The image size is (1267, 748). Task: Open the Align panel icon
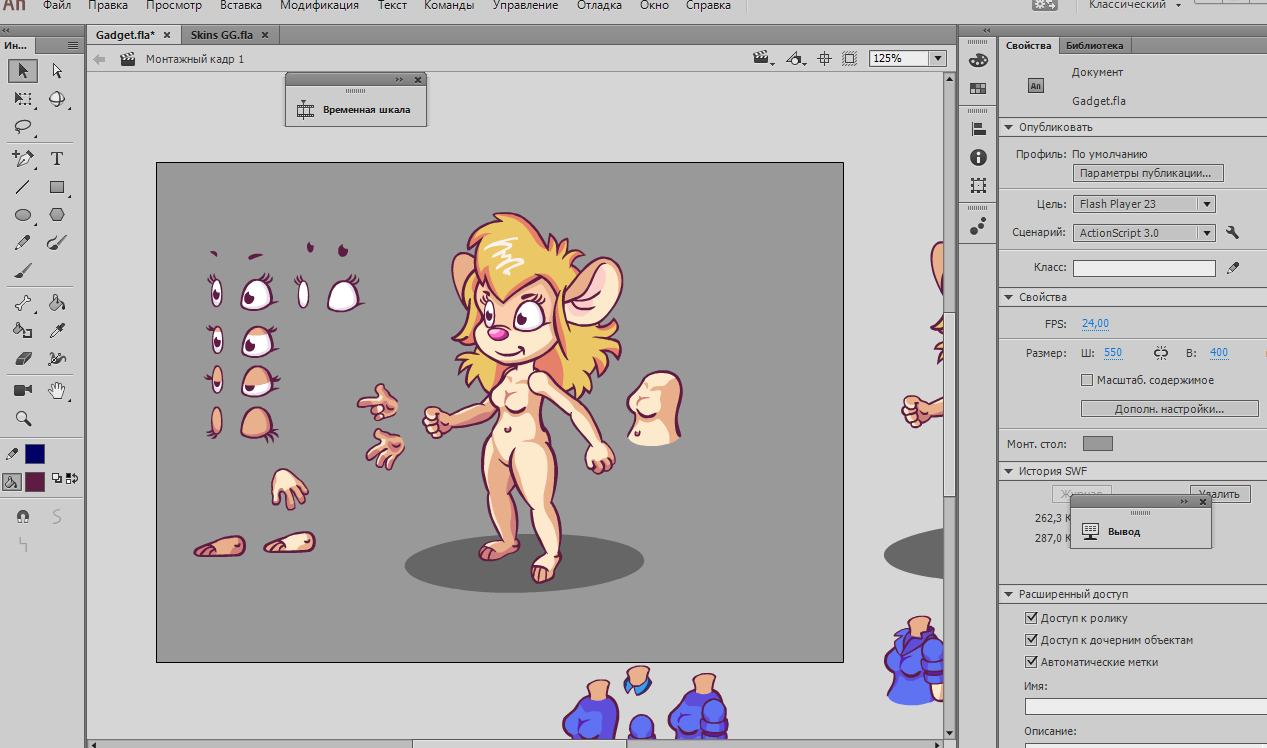pyautogui.click(x=978, y=129)
